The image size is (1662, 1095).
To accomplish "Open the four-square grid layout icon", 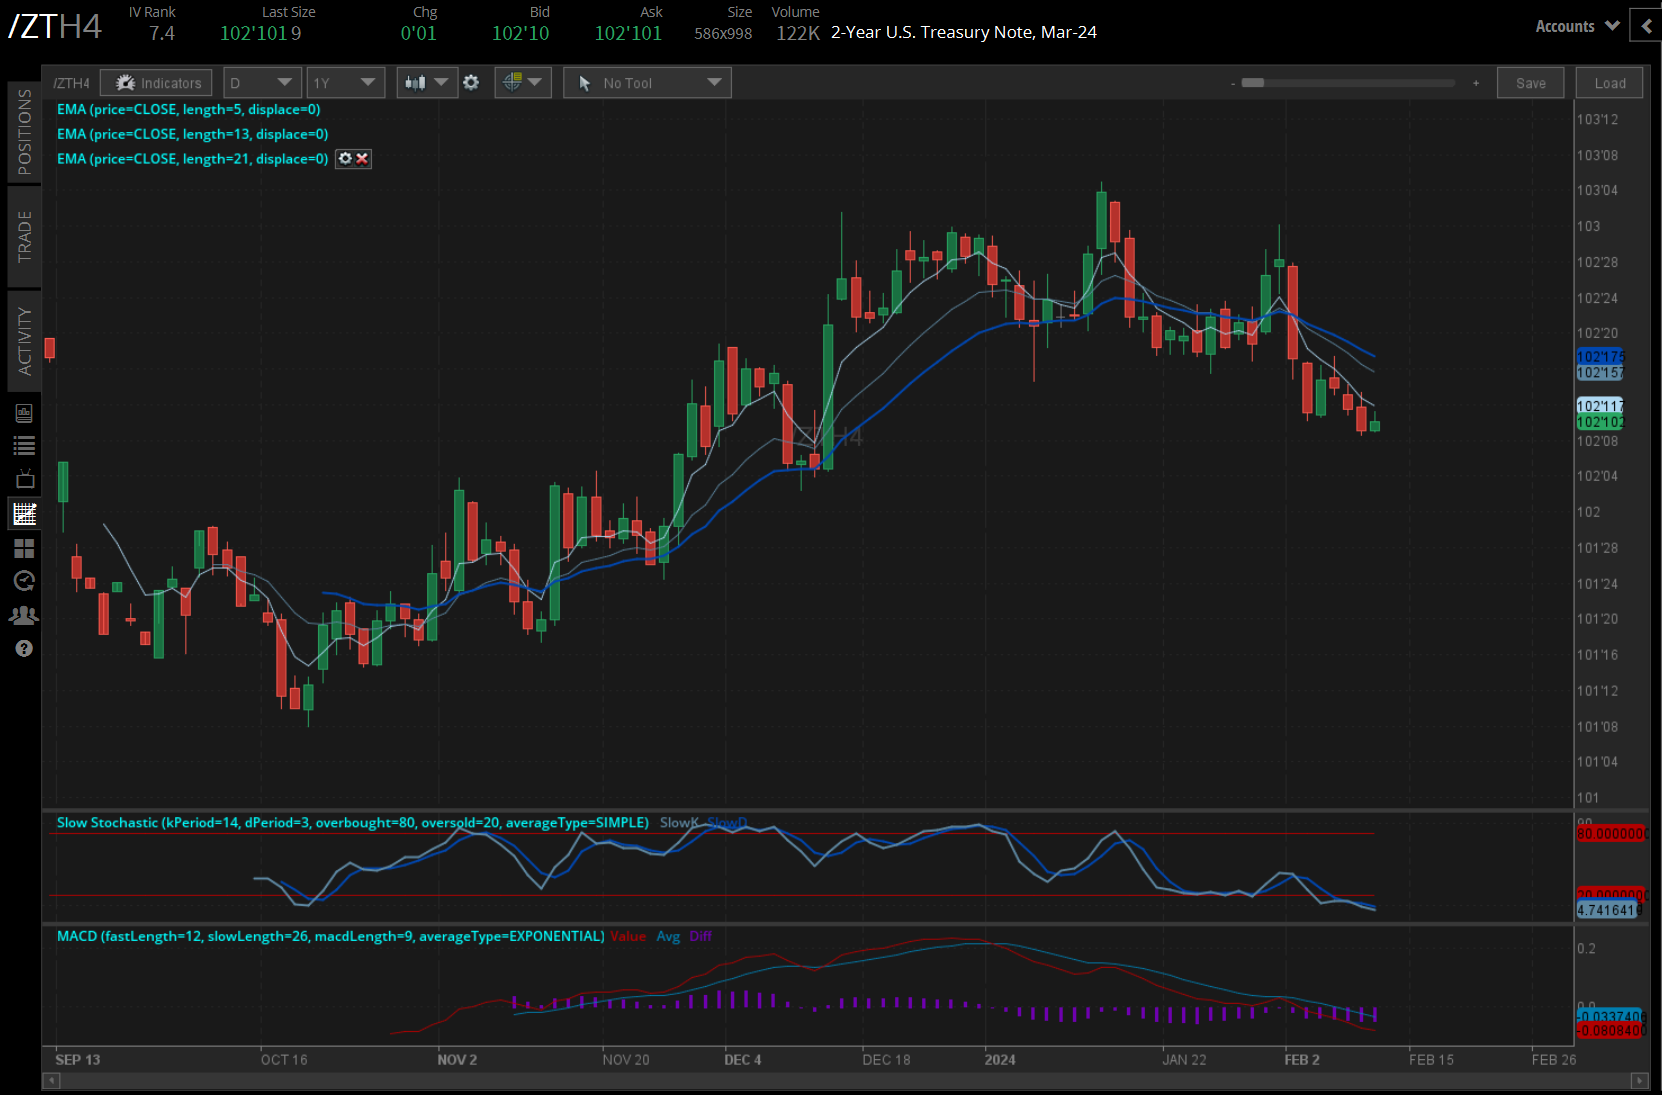I will 24,548.
